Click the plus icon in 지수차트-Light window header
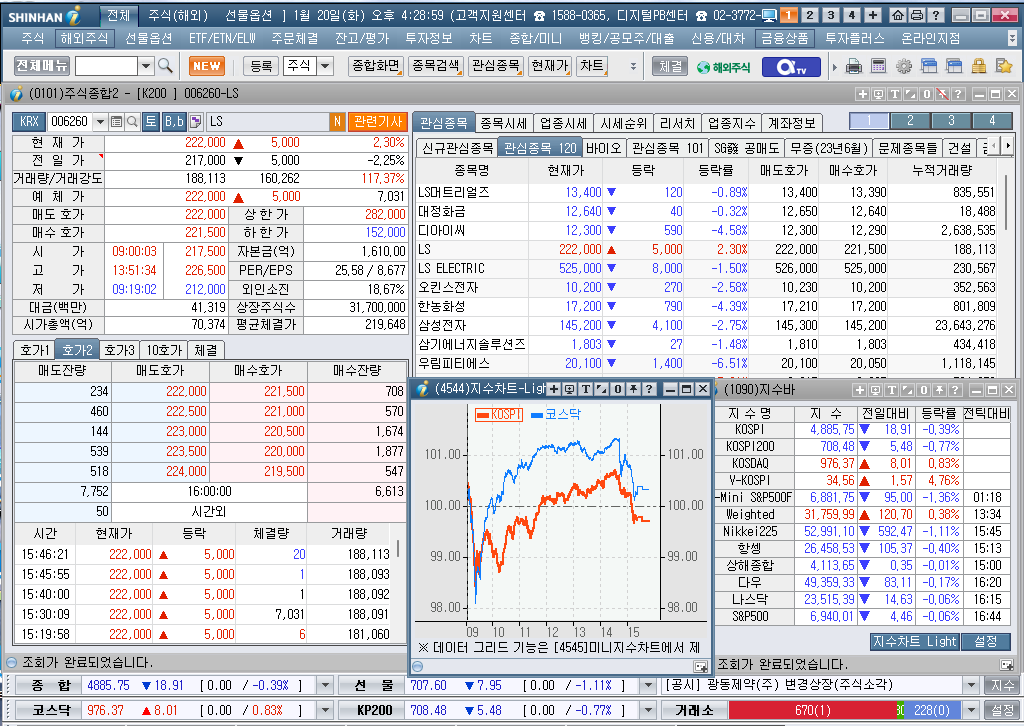This screenshot has height=726, width=1024. [554, 389]
